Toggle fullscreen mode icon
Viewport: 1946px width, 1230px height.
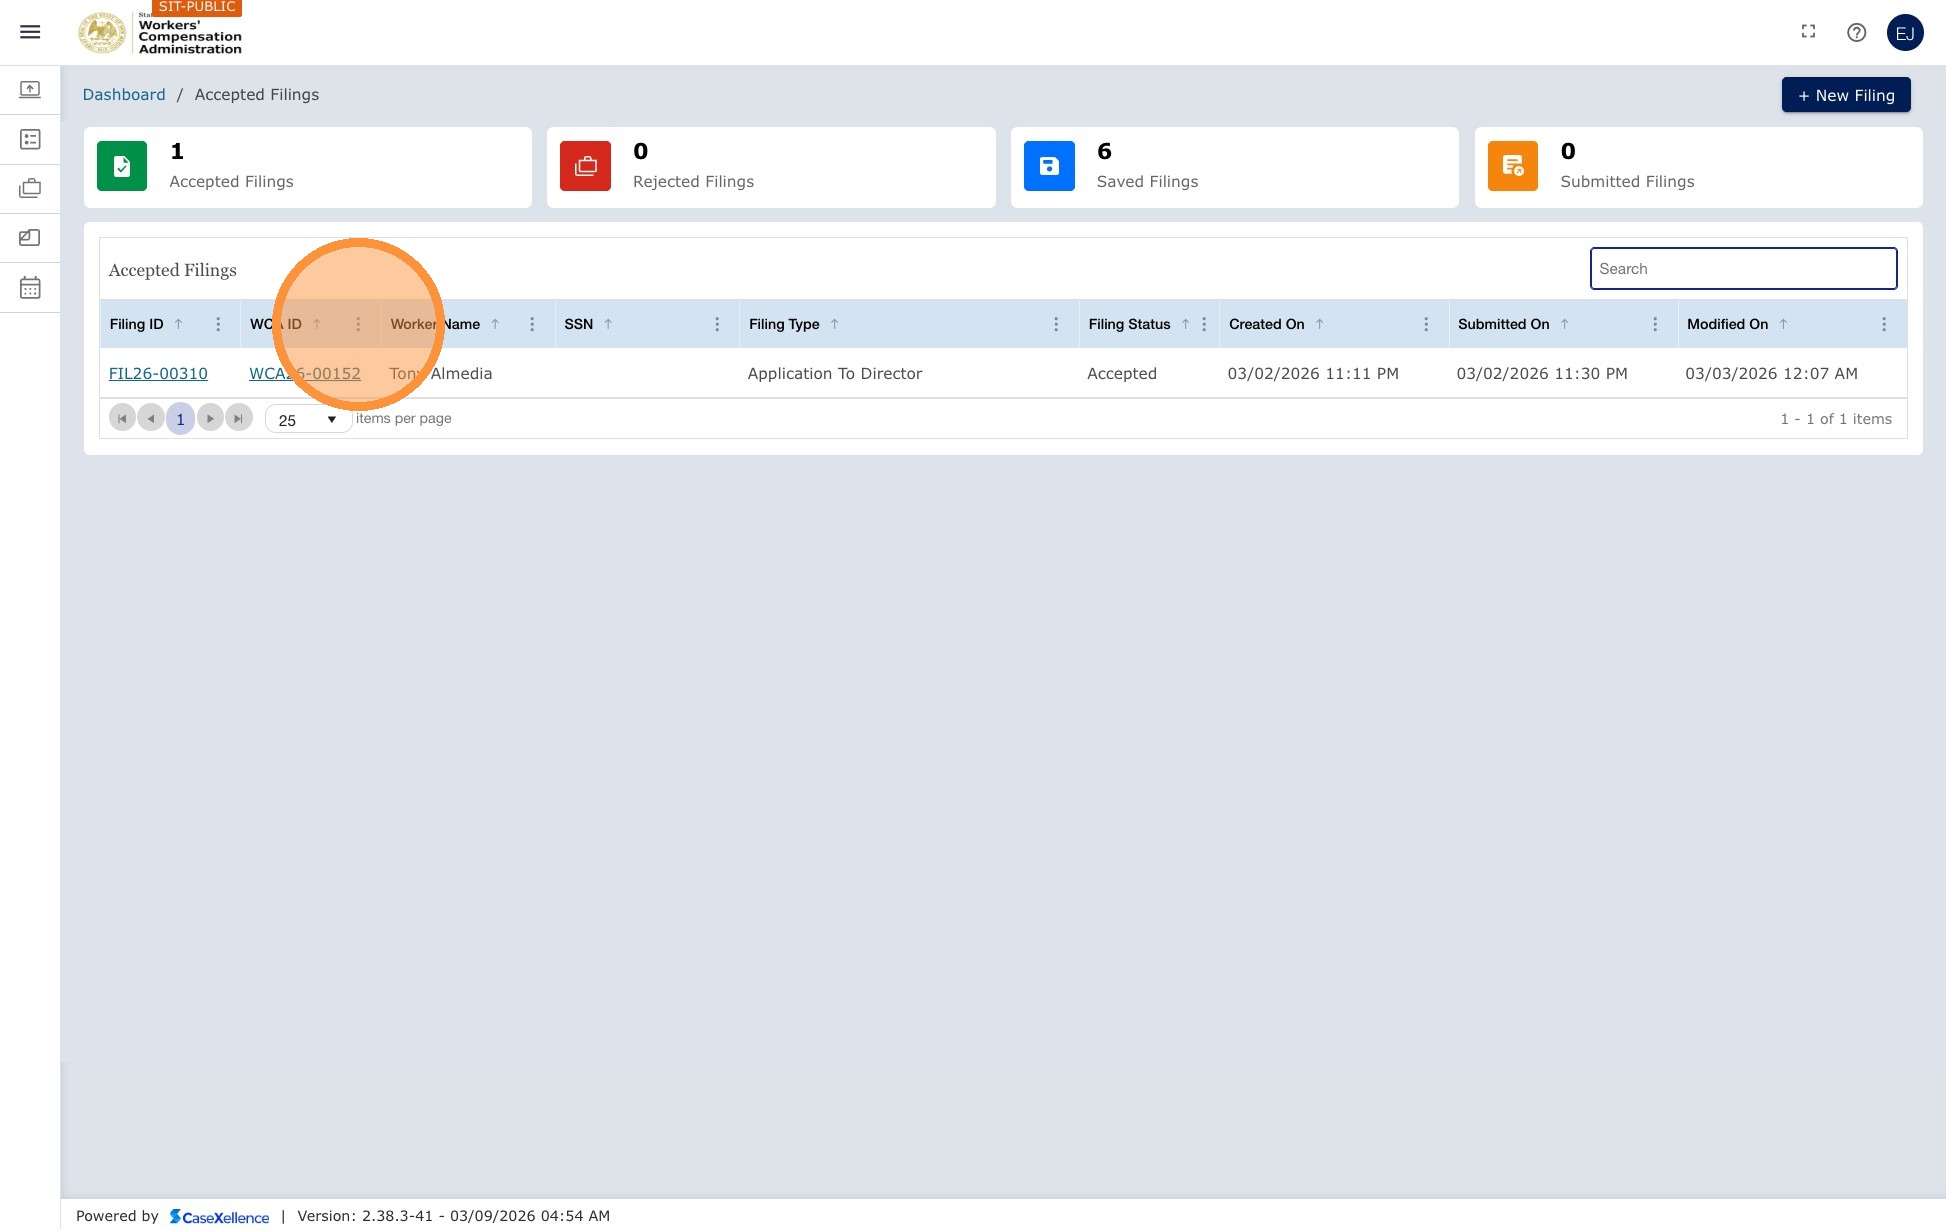pyautogui.click(x=1808, y=32)
